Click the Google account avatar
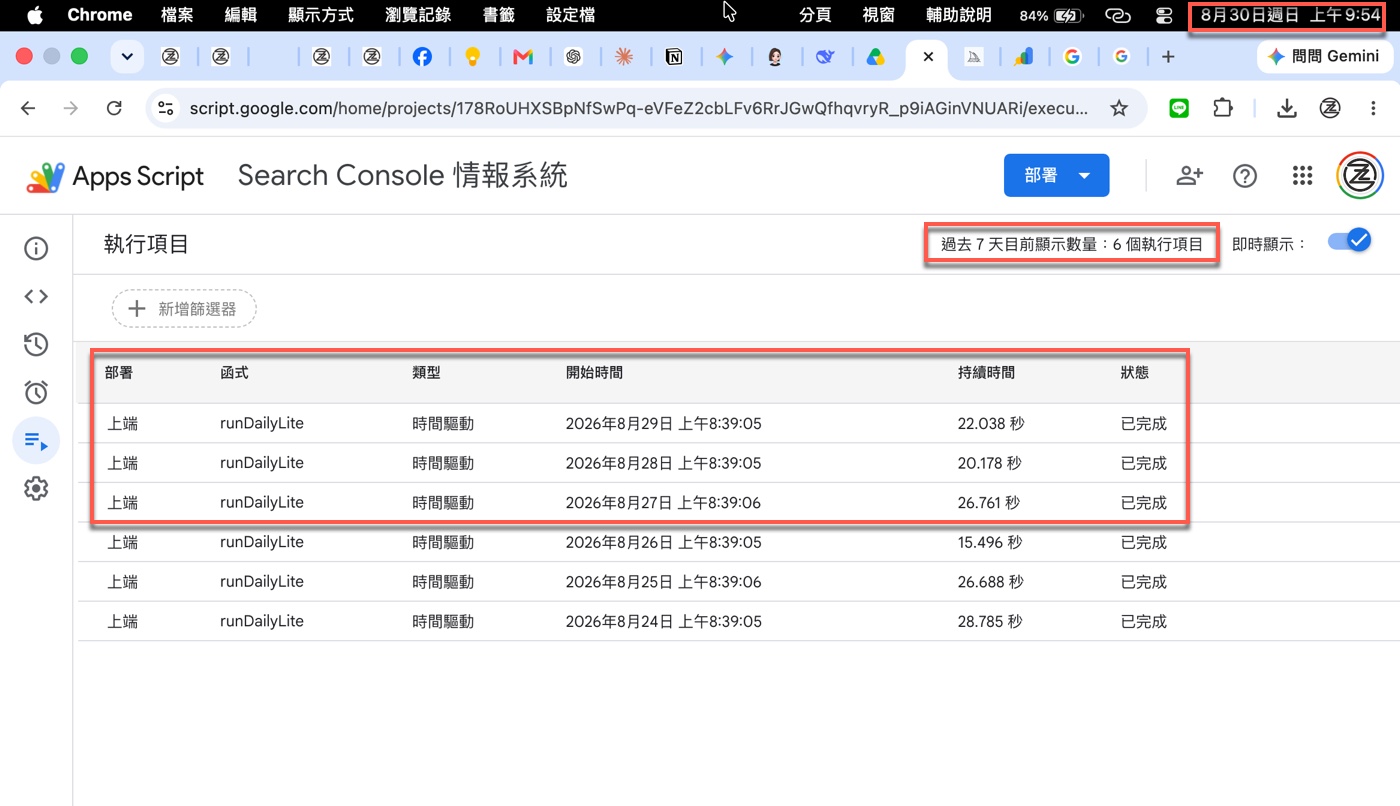This screenshot has height=806, width=1400. pyautogui.click(x=1360, y=176)
